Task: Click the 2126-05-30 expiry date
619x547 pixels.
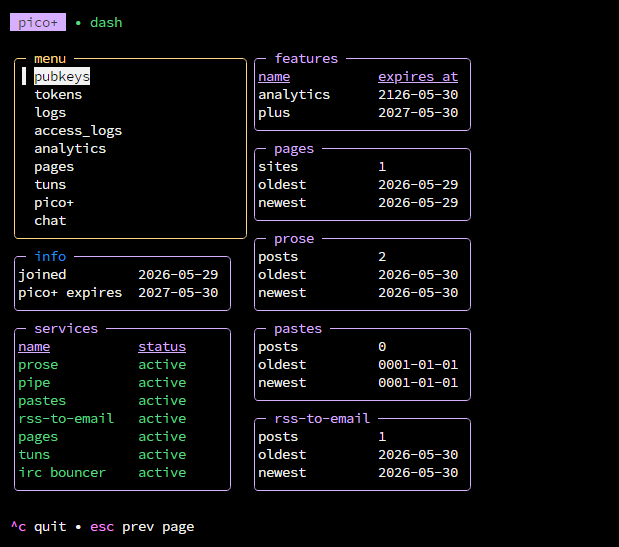Action: point(418,94)
